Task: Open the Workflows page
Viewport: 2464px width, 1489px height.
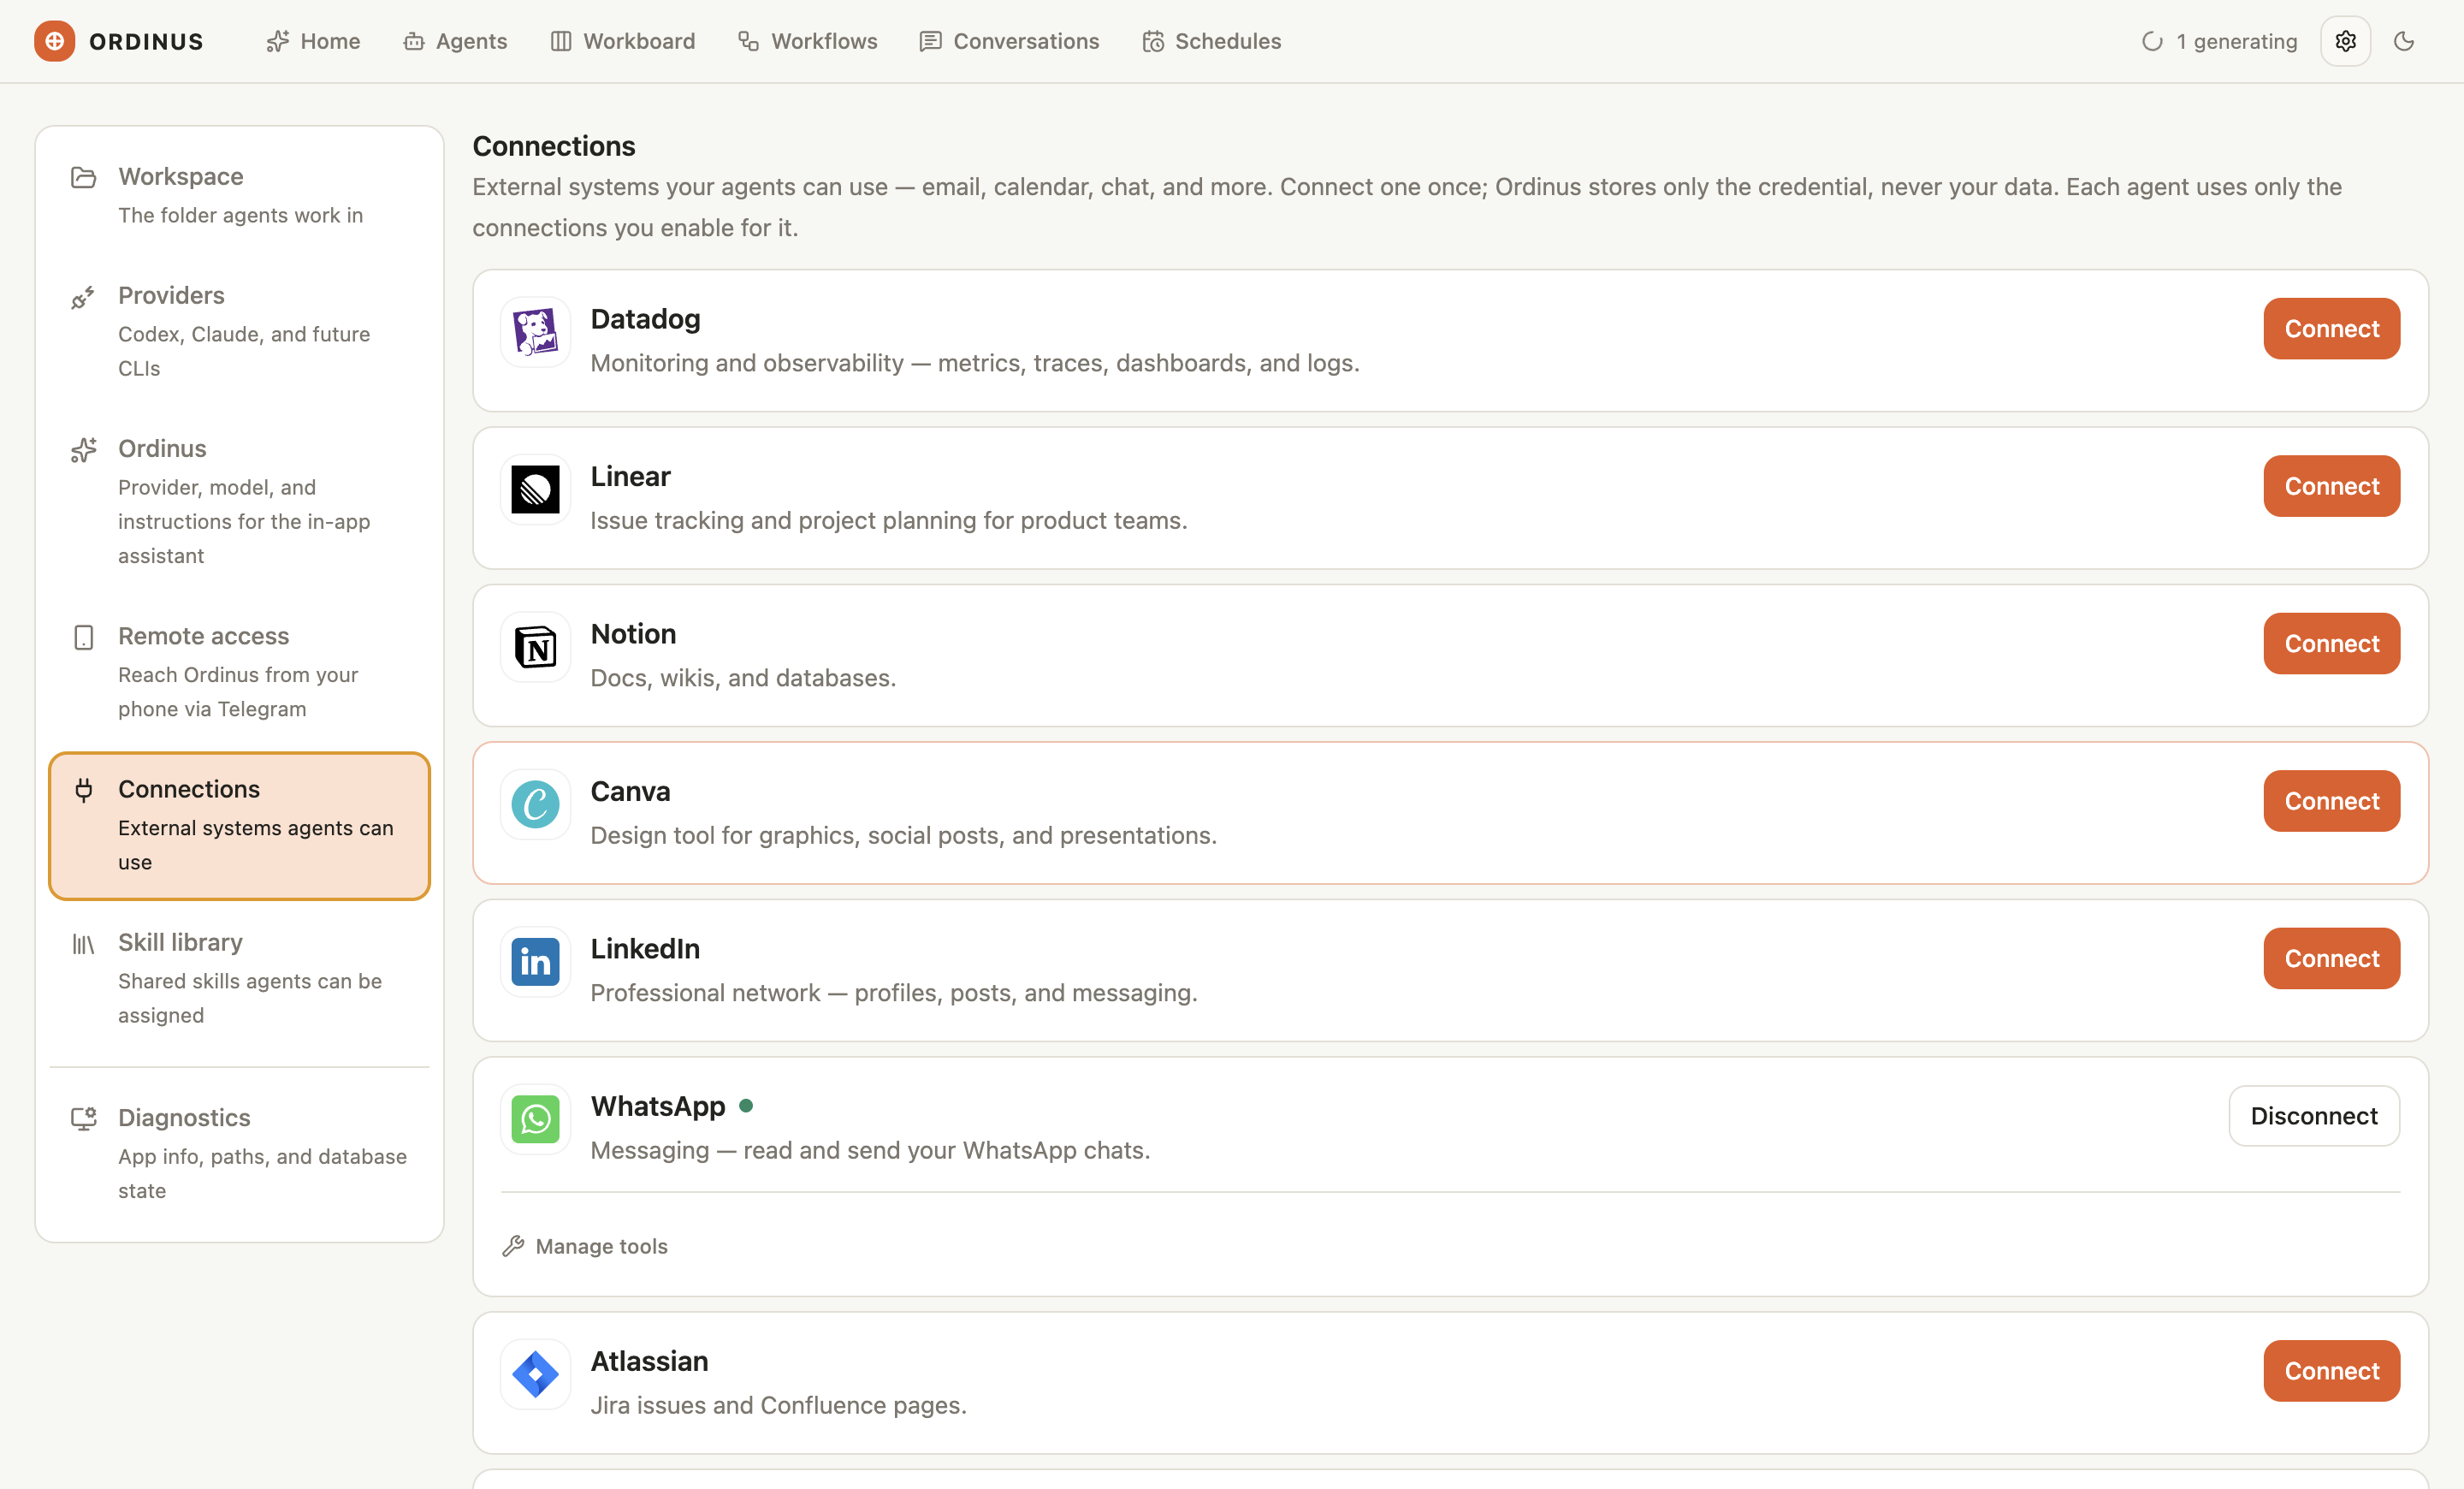Action: (808, 41)
